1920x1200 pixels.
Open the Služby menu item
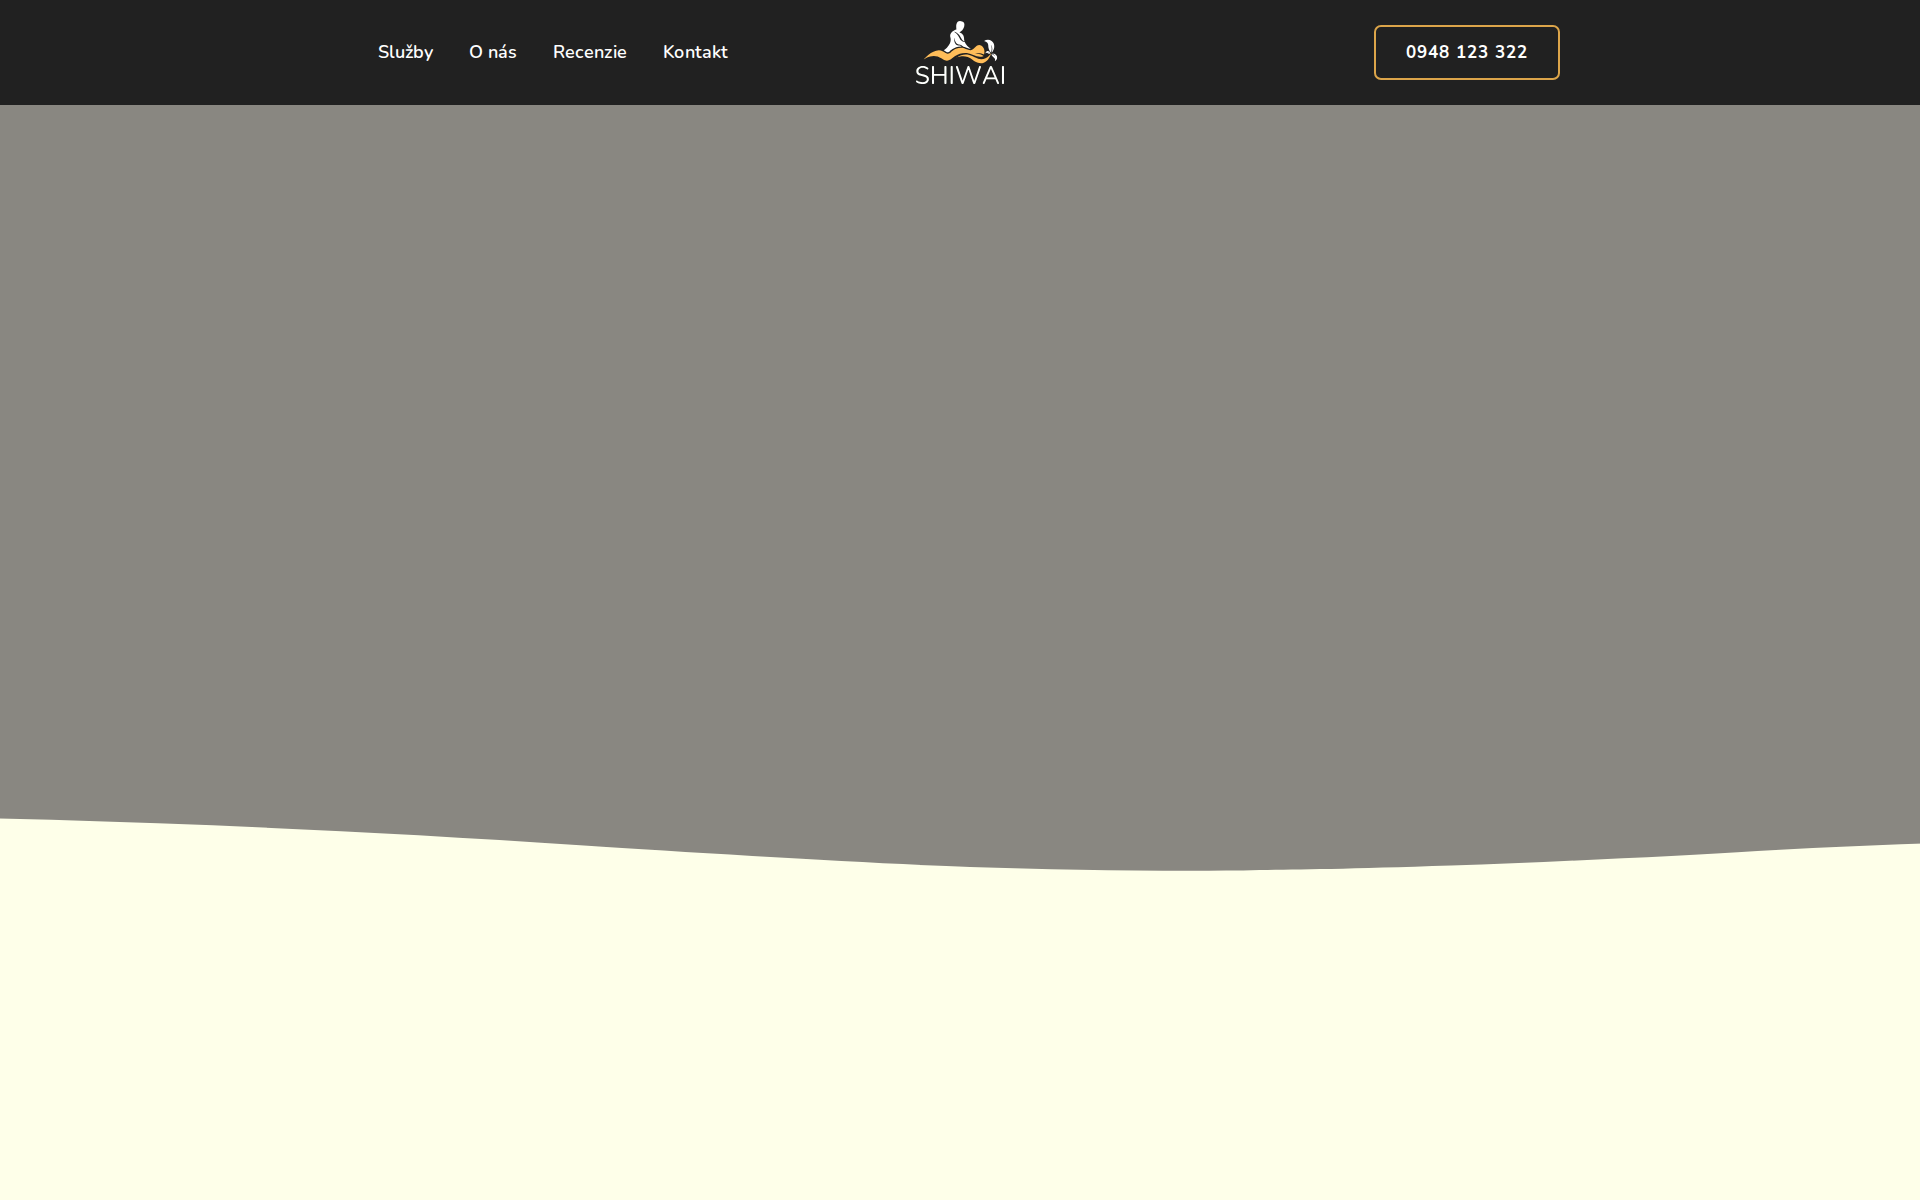[405, 52]
